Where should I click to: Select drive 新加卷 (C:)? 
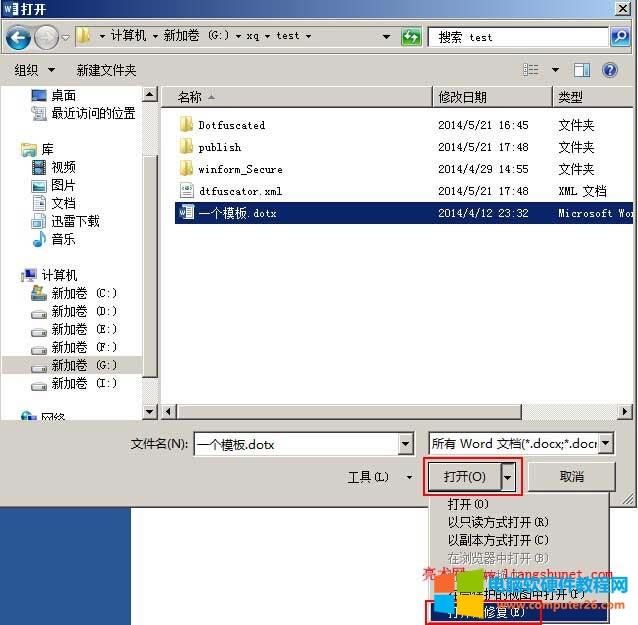[x=74, y=293]
